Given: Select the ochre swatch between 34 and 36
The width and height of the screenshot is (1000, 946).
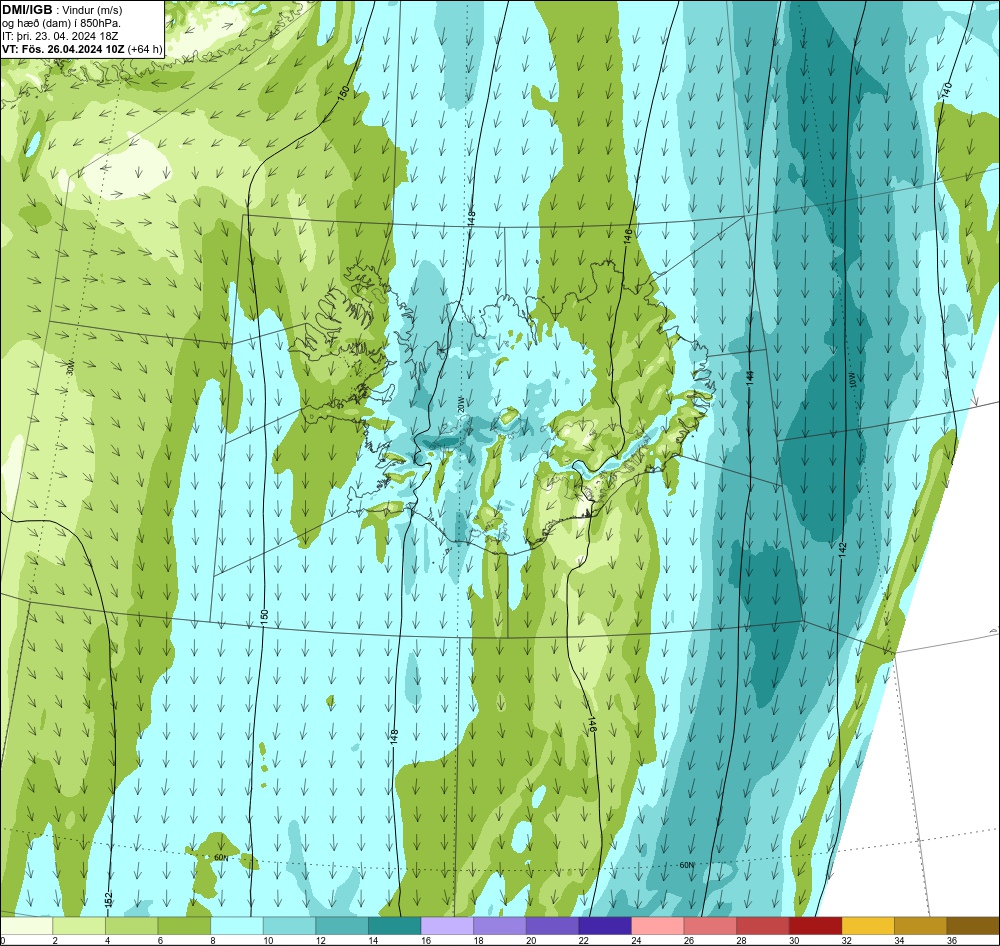Looking at the screenshot, I should click(x=921, y=926).
